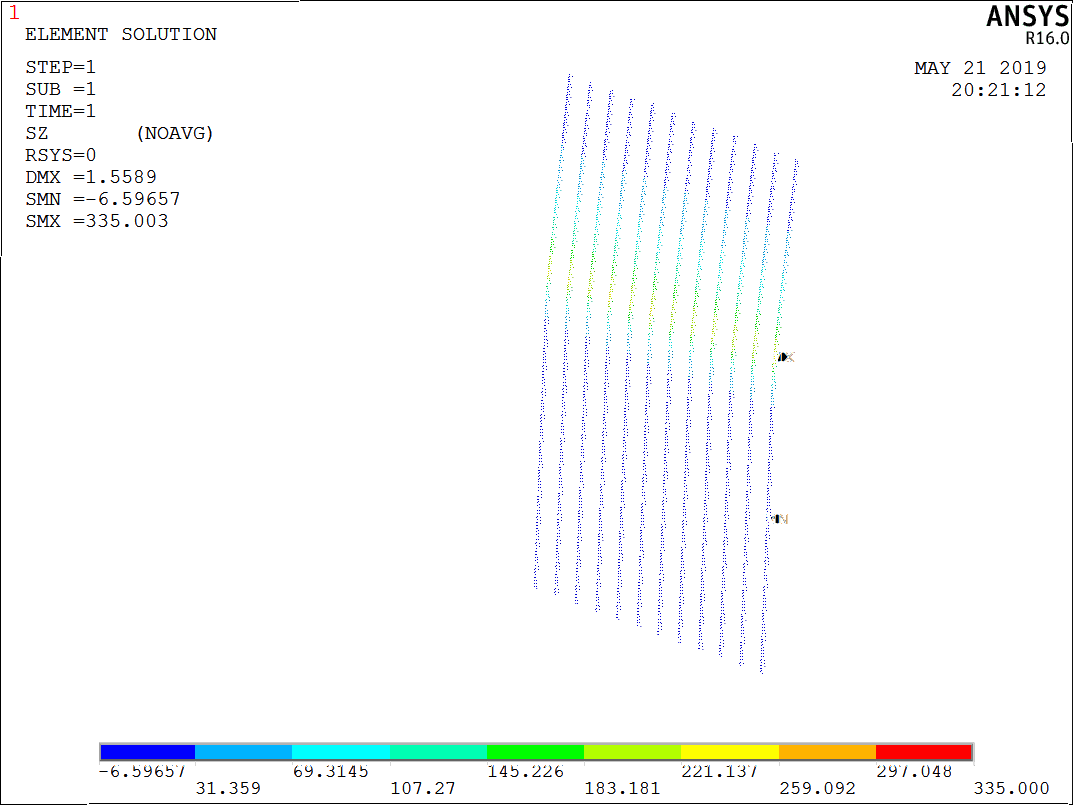Screen dimensions: 1073x805
Task: Click the light blue legend swatch
Action: tap(244, 752)
